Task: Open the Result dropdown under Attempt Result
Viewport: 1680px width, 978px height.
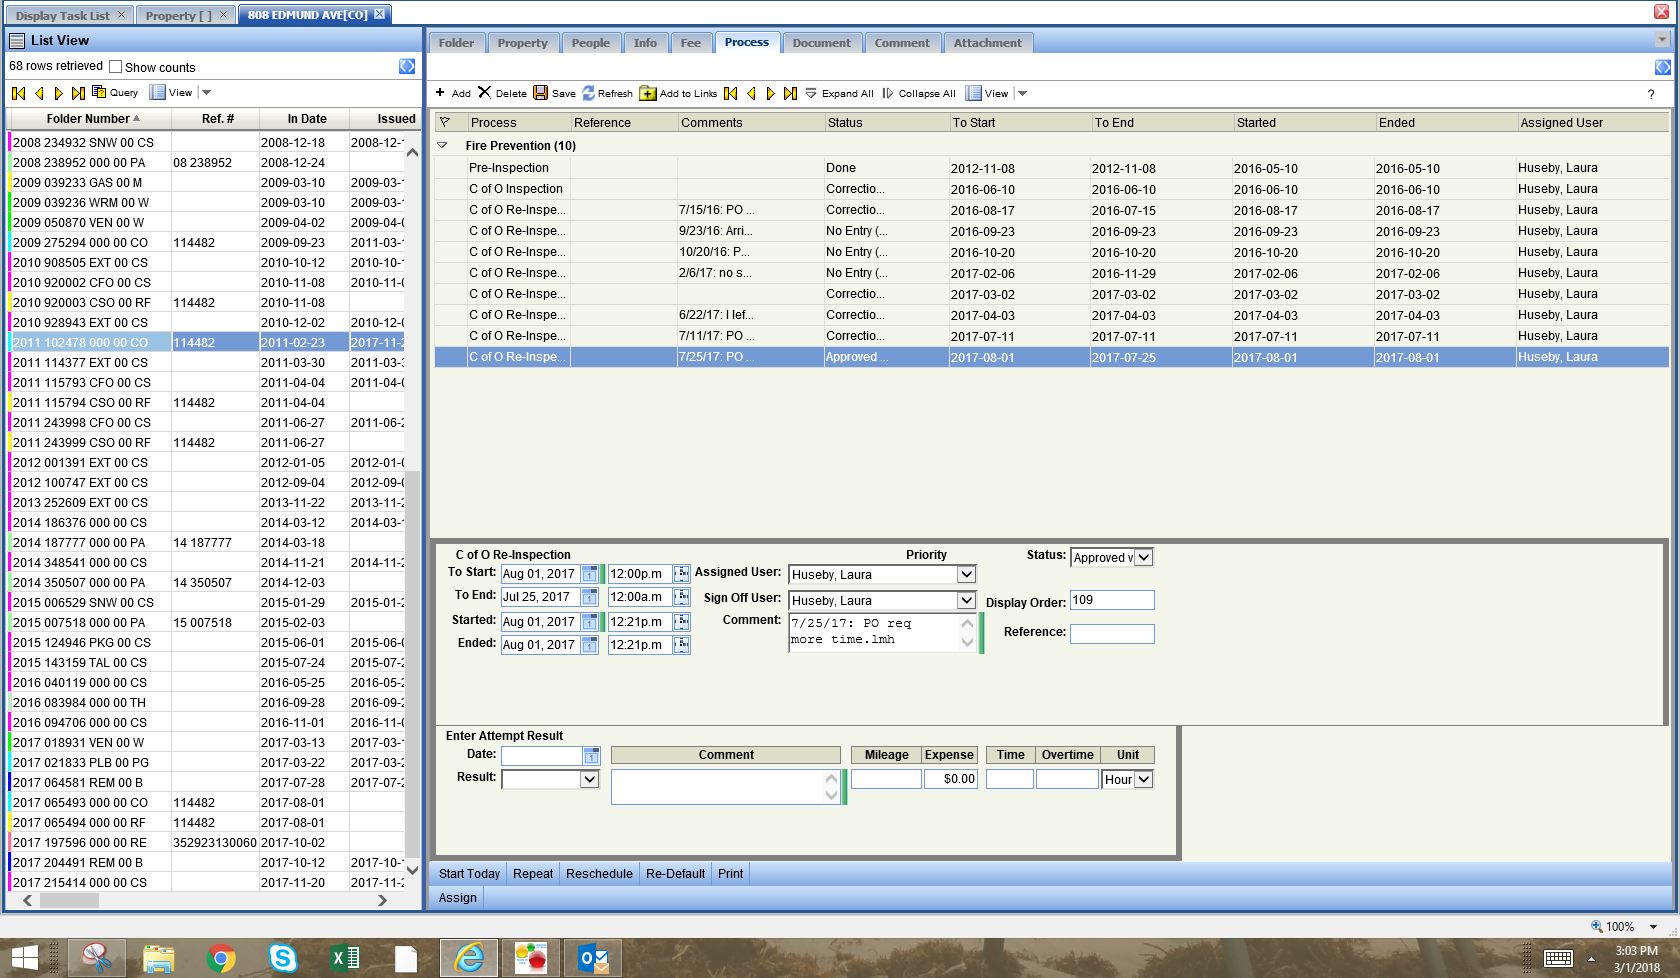Action: (589, 779)
